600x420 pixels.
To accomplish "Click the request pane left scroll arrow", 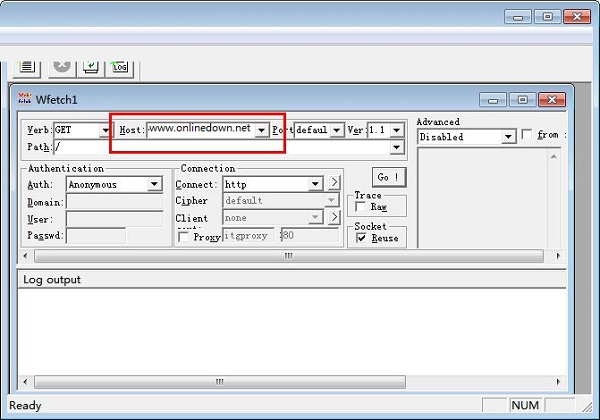I will pyautogui.click(x=25, y=256).
